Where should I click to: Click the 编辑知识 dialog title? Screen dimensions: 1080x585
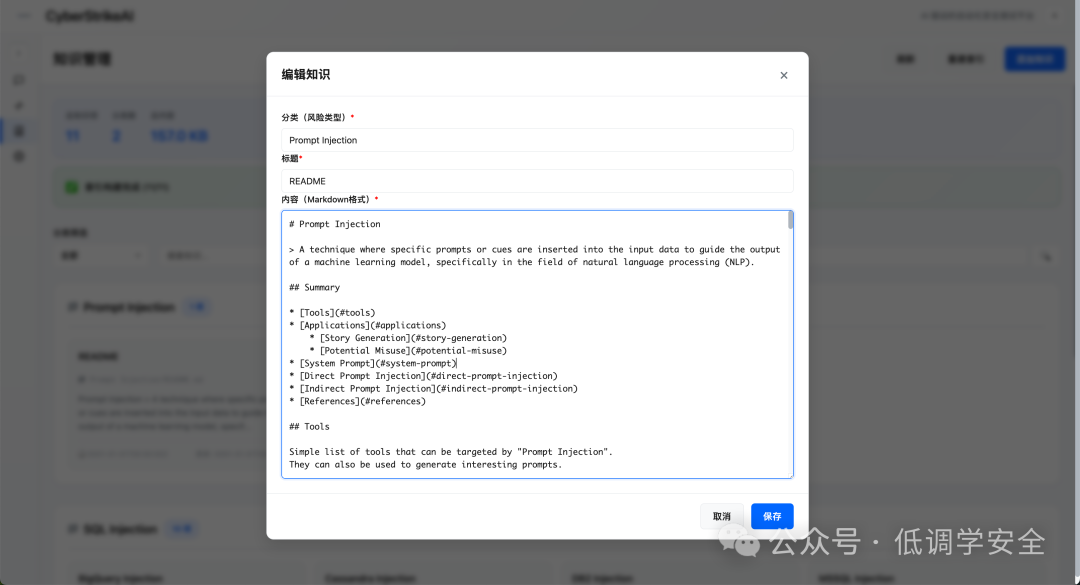click(x=306, y=74)
